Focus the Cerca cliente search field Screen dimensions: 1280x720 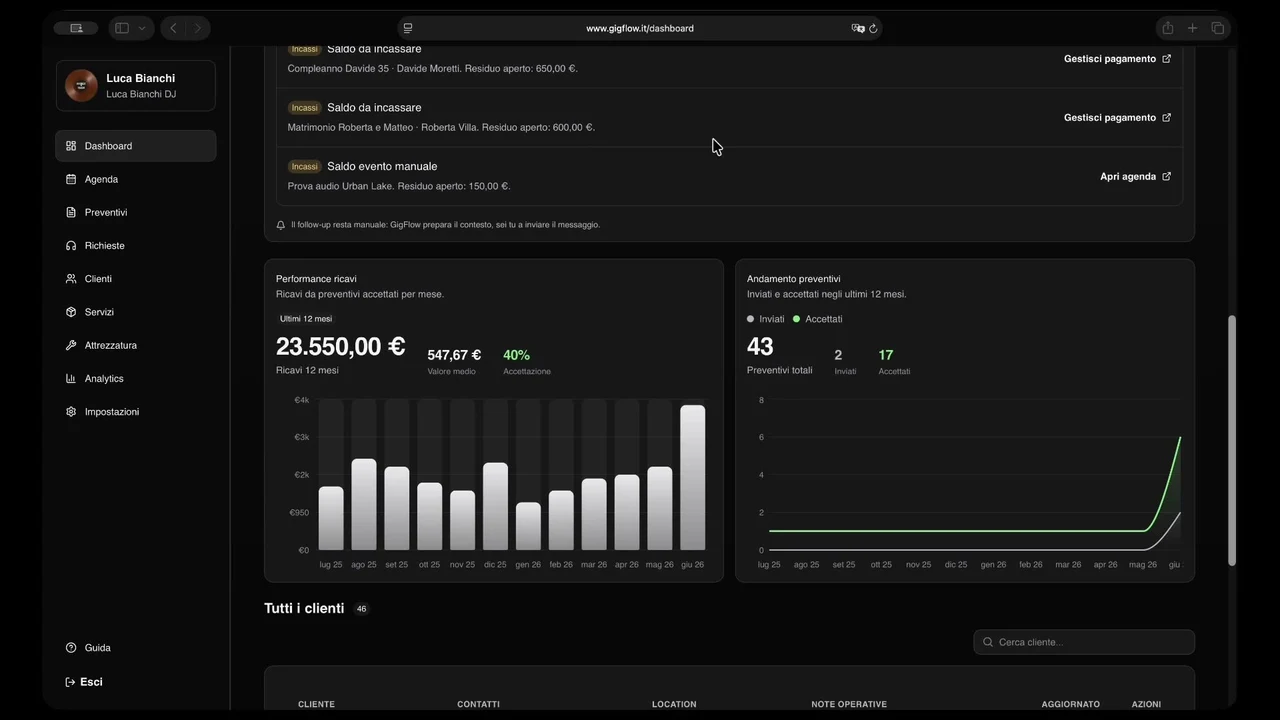click(x=1084, y=642)
